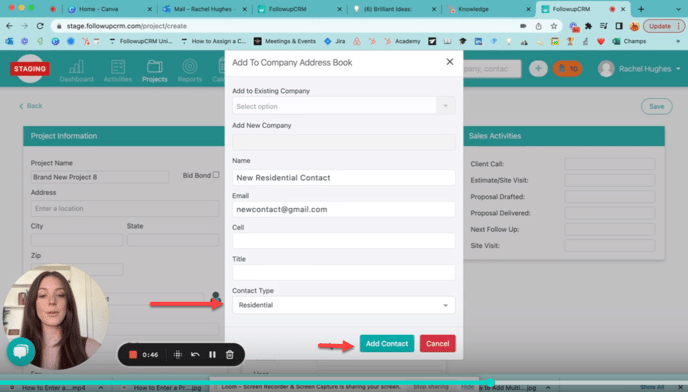Screen dimensions: 688x392
Task: Click the Cell field in dialog
Action: tap(344, 241)
